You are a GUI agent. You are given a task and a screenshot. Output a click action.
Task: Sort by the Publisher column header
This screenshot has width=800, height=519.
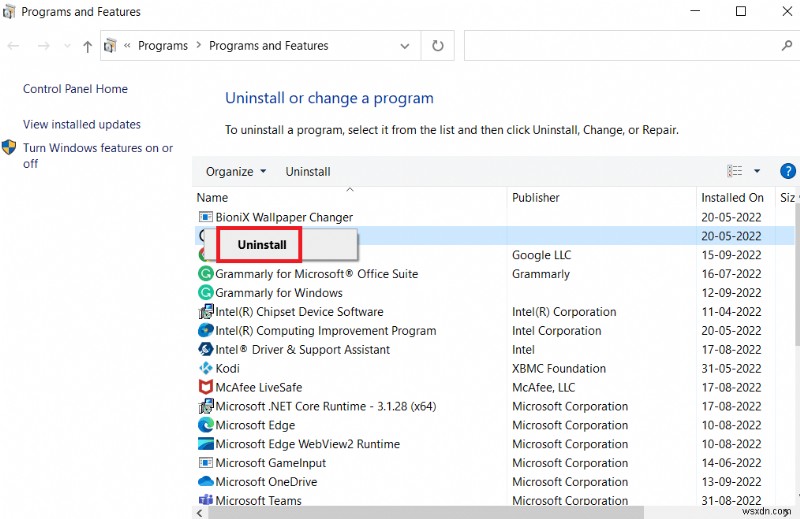(x=536, y=198)
